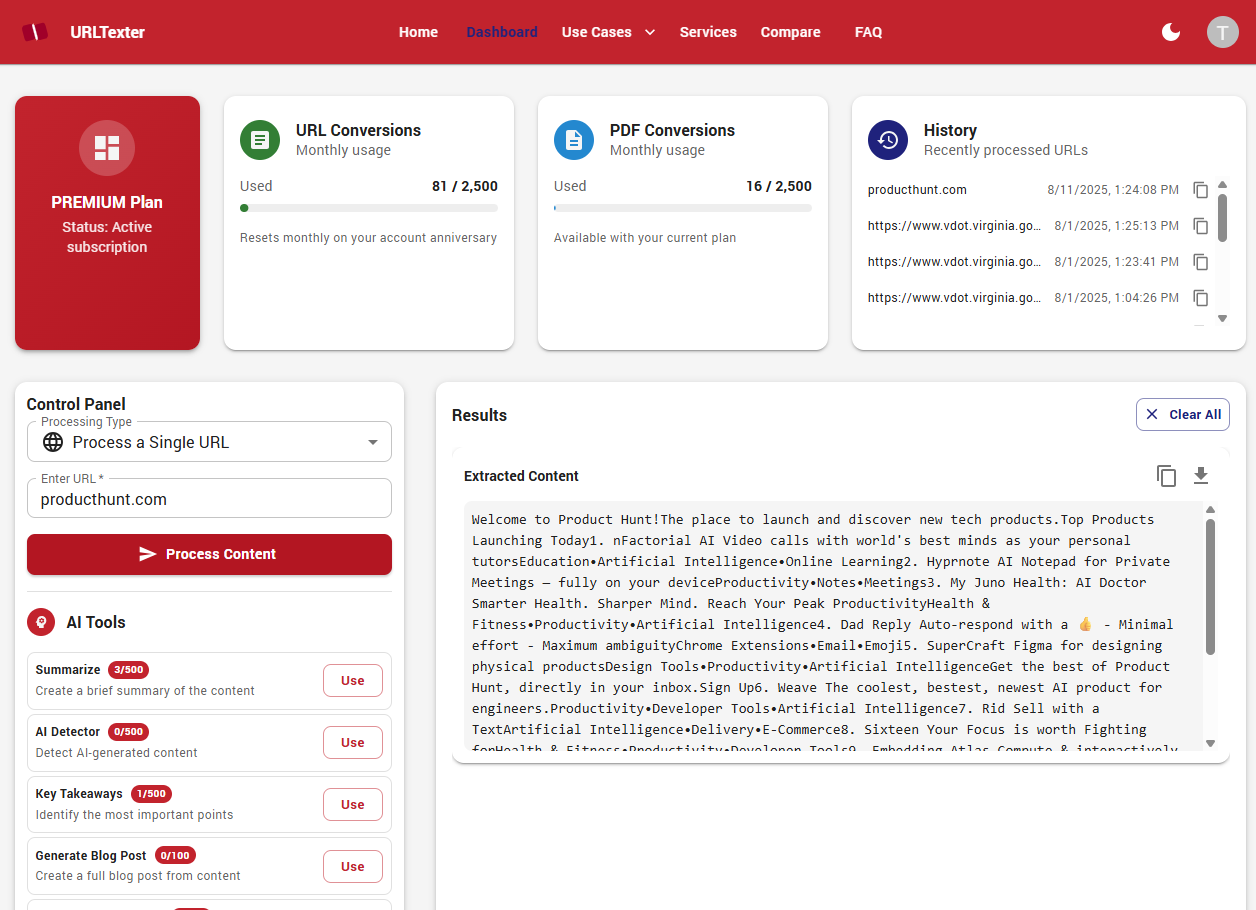
Task: Click the Key Takeaways 1/500 badge
Action: 151,794
